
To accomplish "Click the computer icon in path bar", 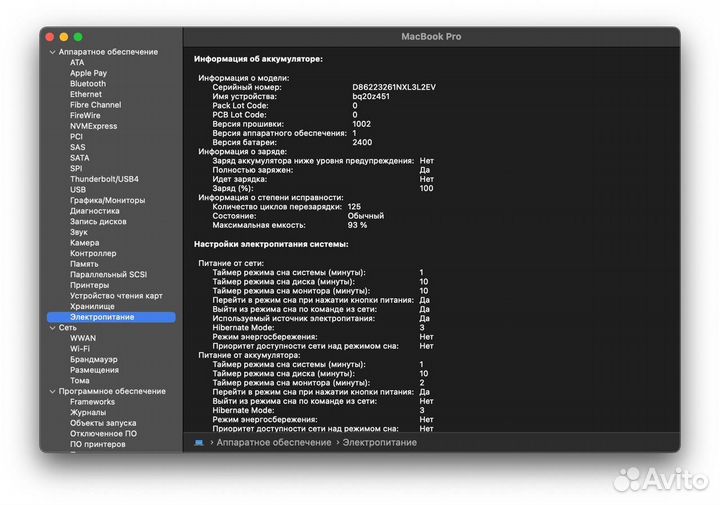I will [x=199, y=443].
